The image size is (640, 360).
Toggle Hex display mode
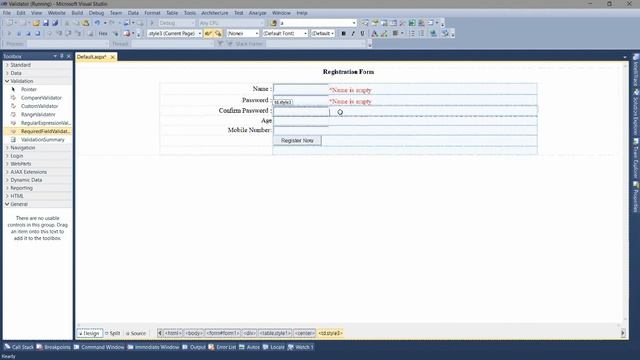103,33
